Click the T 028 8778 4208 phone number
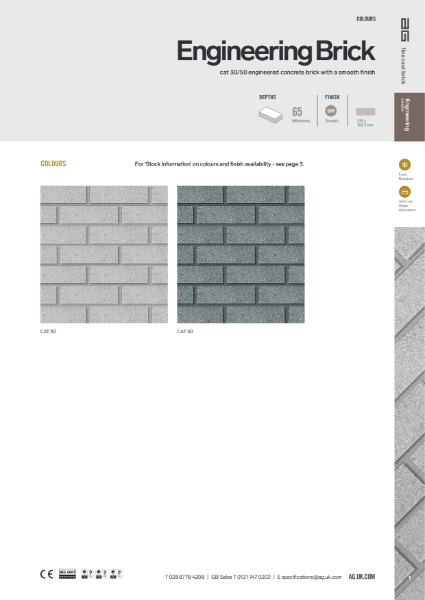The height and width of the screenshot is (600, 425). tap(184, 577)
